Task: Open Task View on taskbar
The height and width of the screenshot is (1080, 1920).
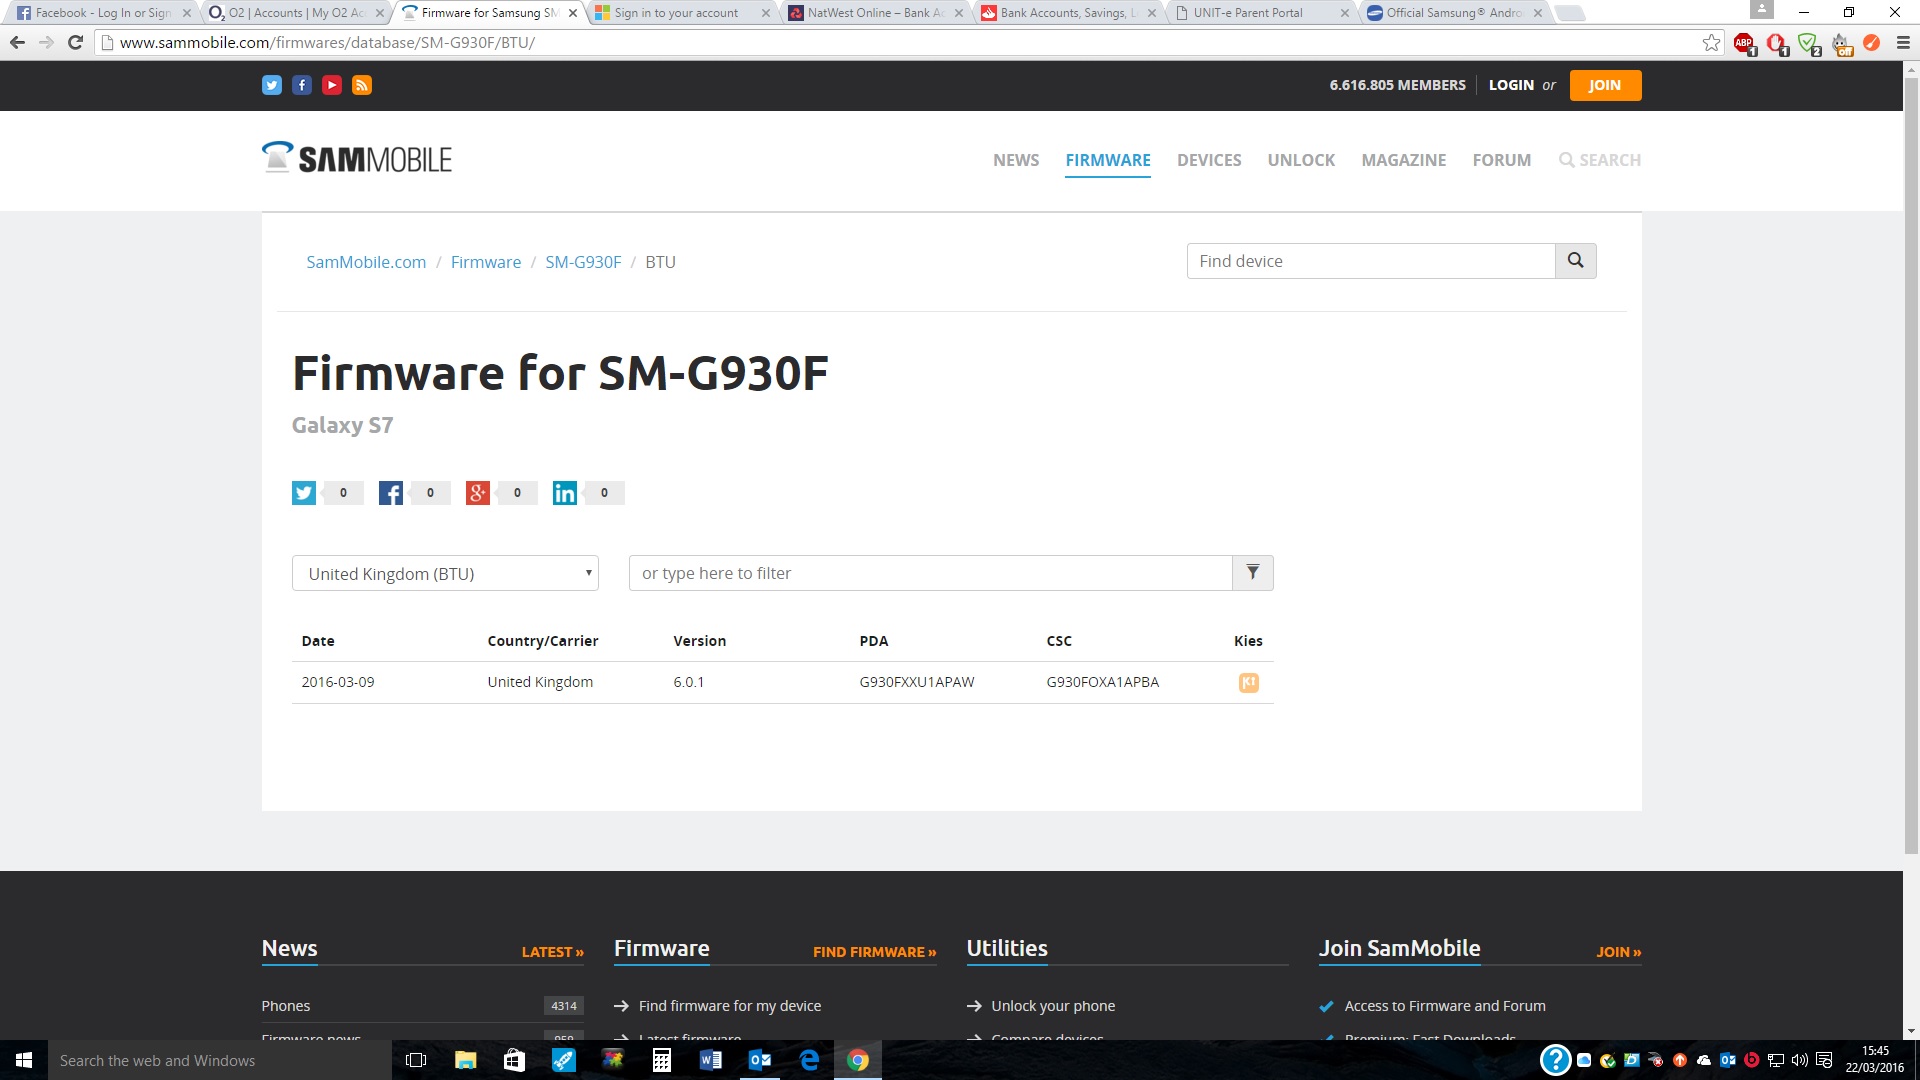Action: (416, 1060)
